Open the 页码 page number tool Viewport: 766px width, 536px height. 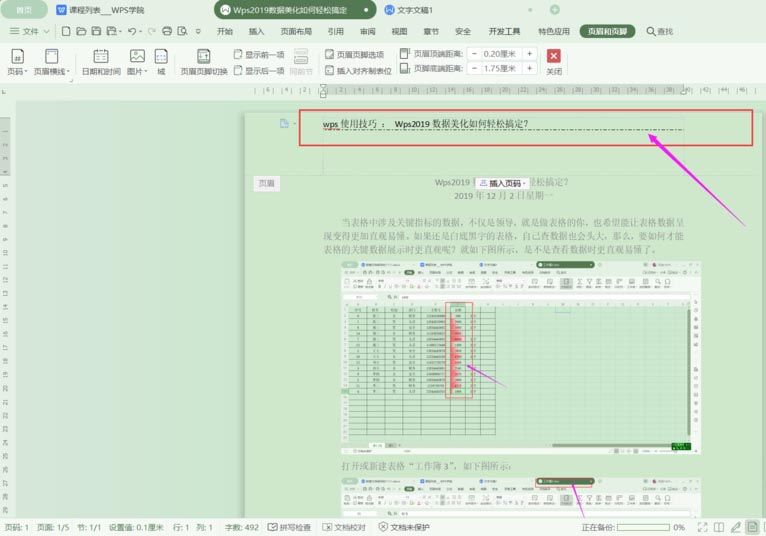(x=17, y=62)
